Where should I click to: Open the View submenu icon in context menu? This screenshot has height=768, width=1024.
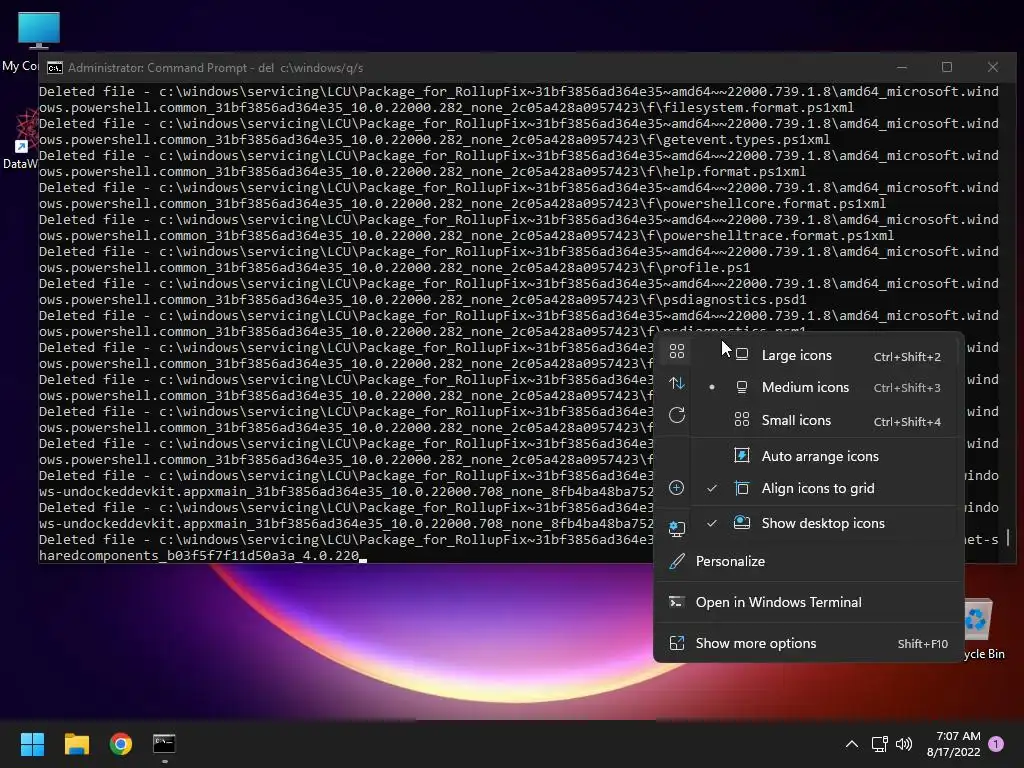pos(677,352)
